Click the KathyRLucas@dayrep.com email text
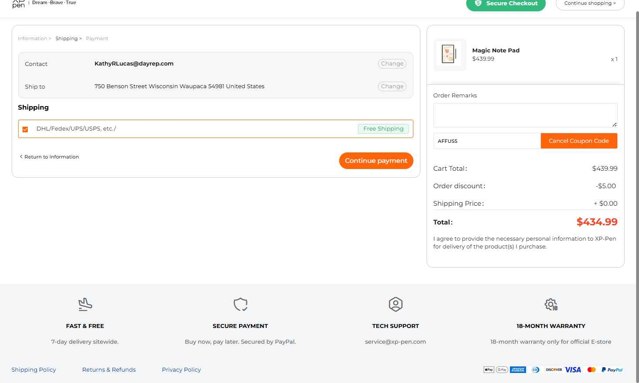The height and width of the screenshot is (383, 639). [x=134, y=64]
